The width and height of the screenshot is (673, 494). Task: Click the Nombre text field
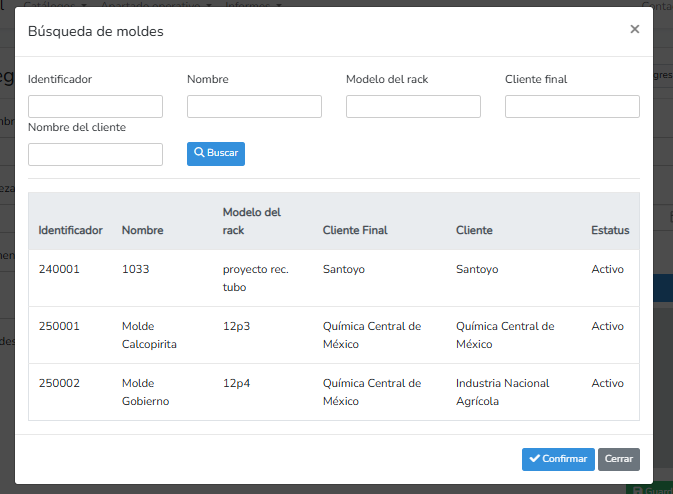[254, 107]
